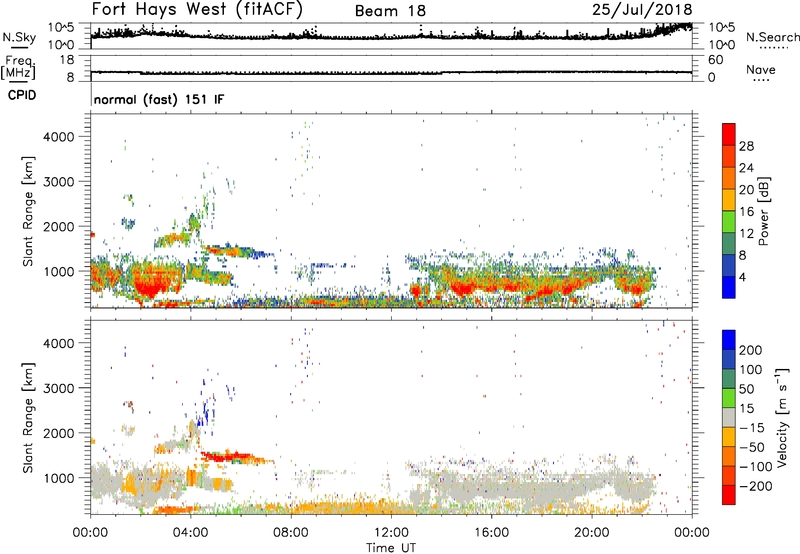Click the '28' power color bar value
The width and height of the screenshot is (800, 554).
(746, 146)
